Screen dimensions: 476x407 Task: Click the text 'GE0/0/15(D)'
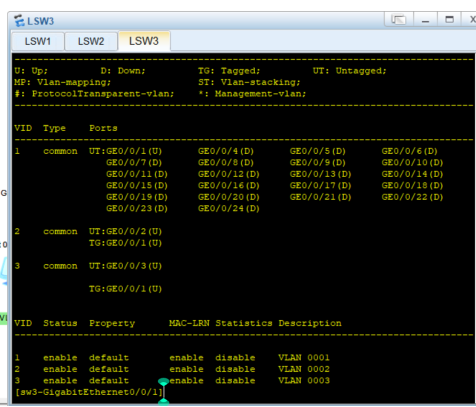[x=137, y=186]
